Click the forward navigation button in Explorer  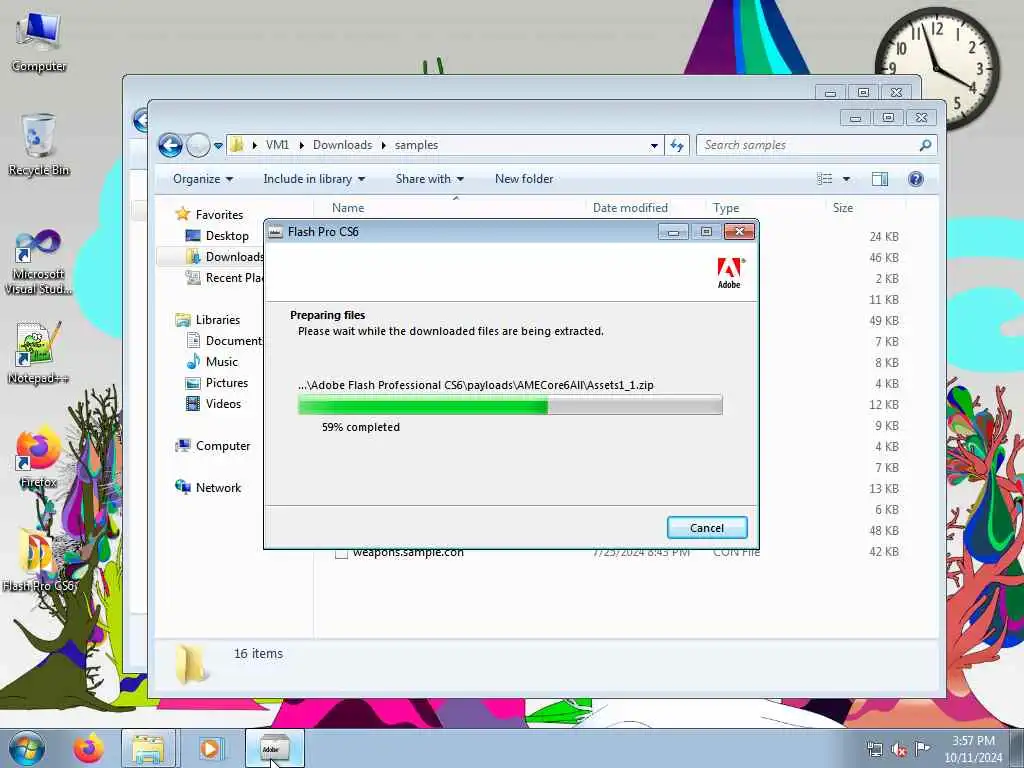(198, 145)
